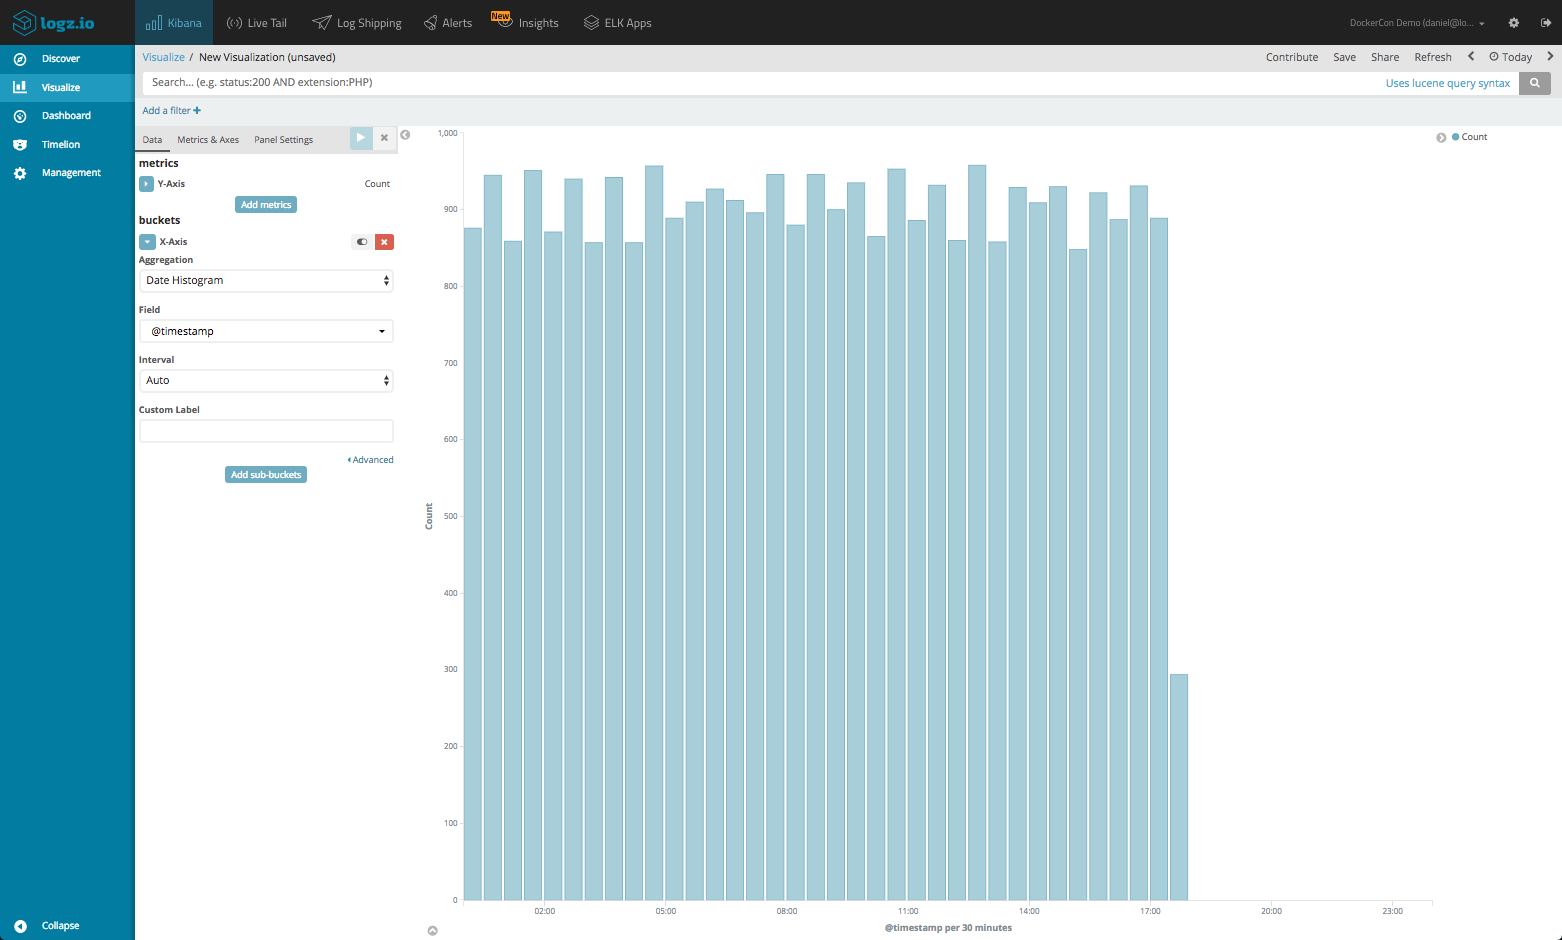The height and width of the screenshot is (940, 1562).
Task: Click the Visualize breadcrumb link
Action: (x=163, y=57)
